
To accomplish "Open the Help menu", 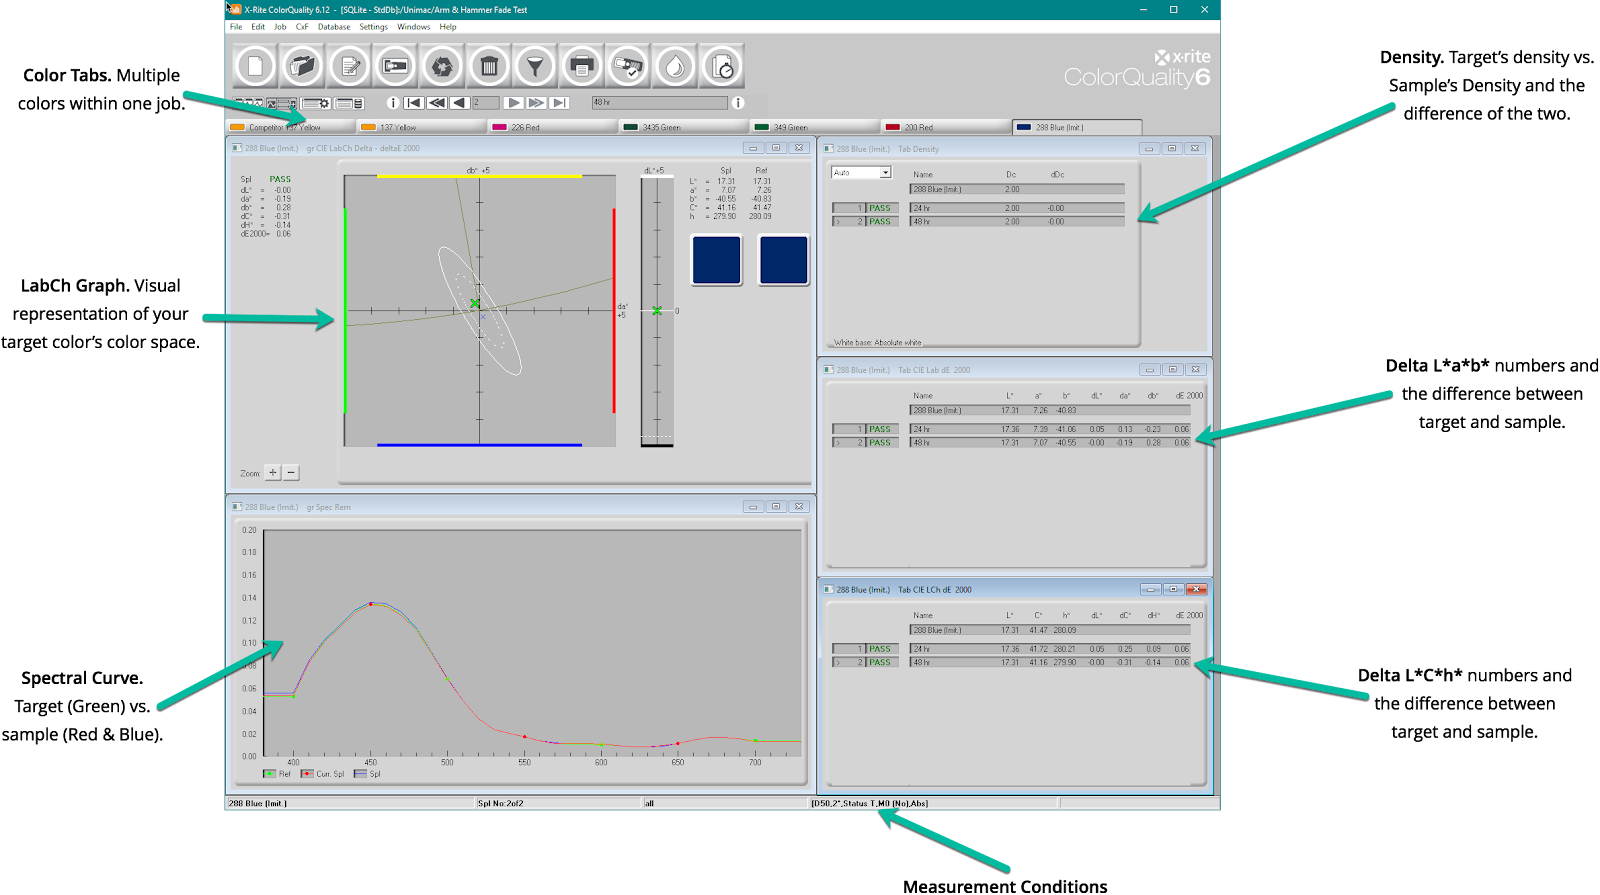I will 448,27.
